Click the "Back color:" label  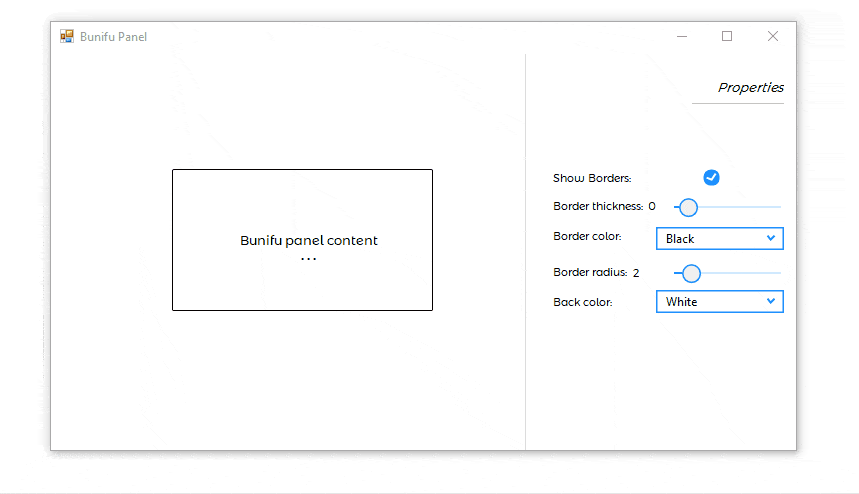point(582,302)
